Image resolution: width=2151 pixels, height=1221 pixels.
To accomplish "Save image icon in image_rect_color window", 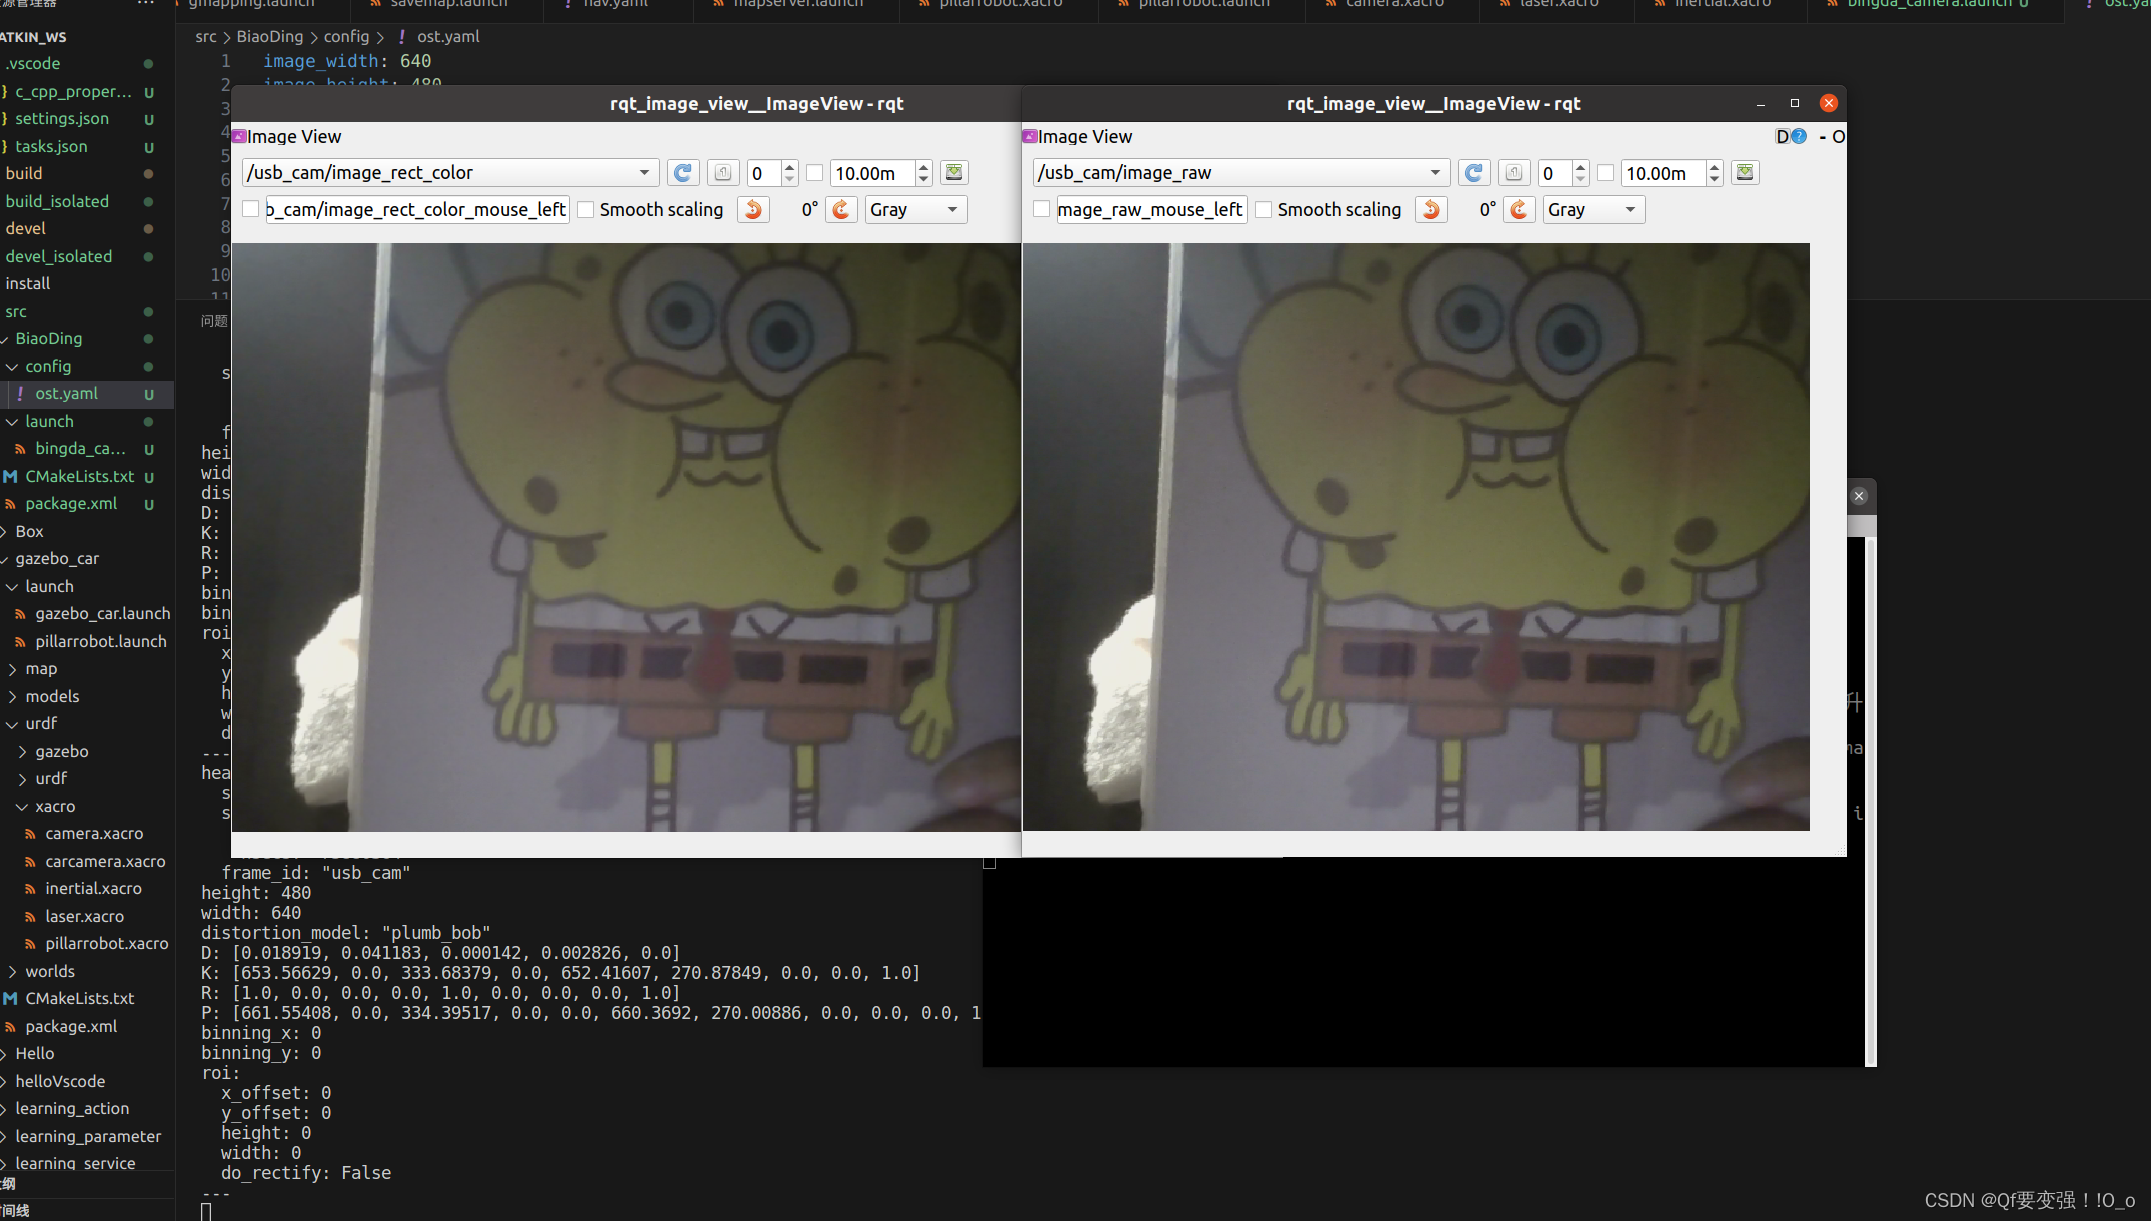I will coord(954,173).
